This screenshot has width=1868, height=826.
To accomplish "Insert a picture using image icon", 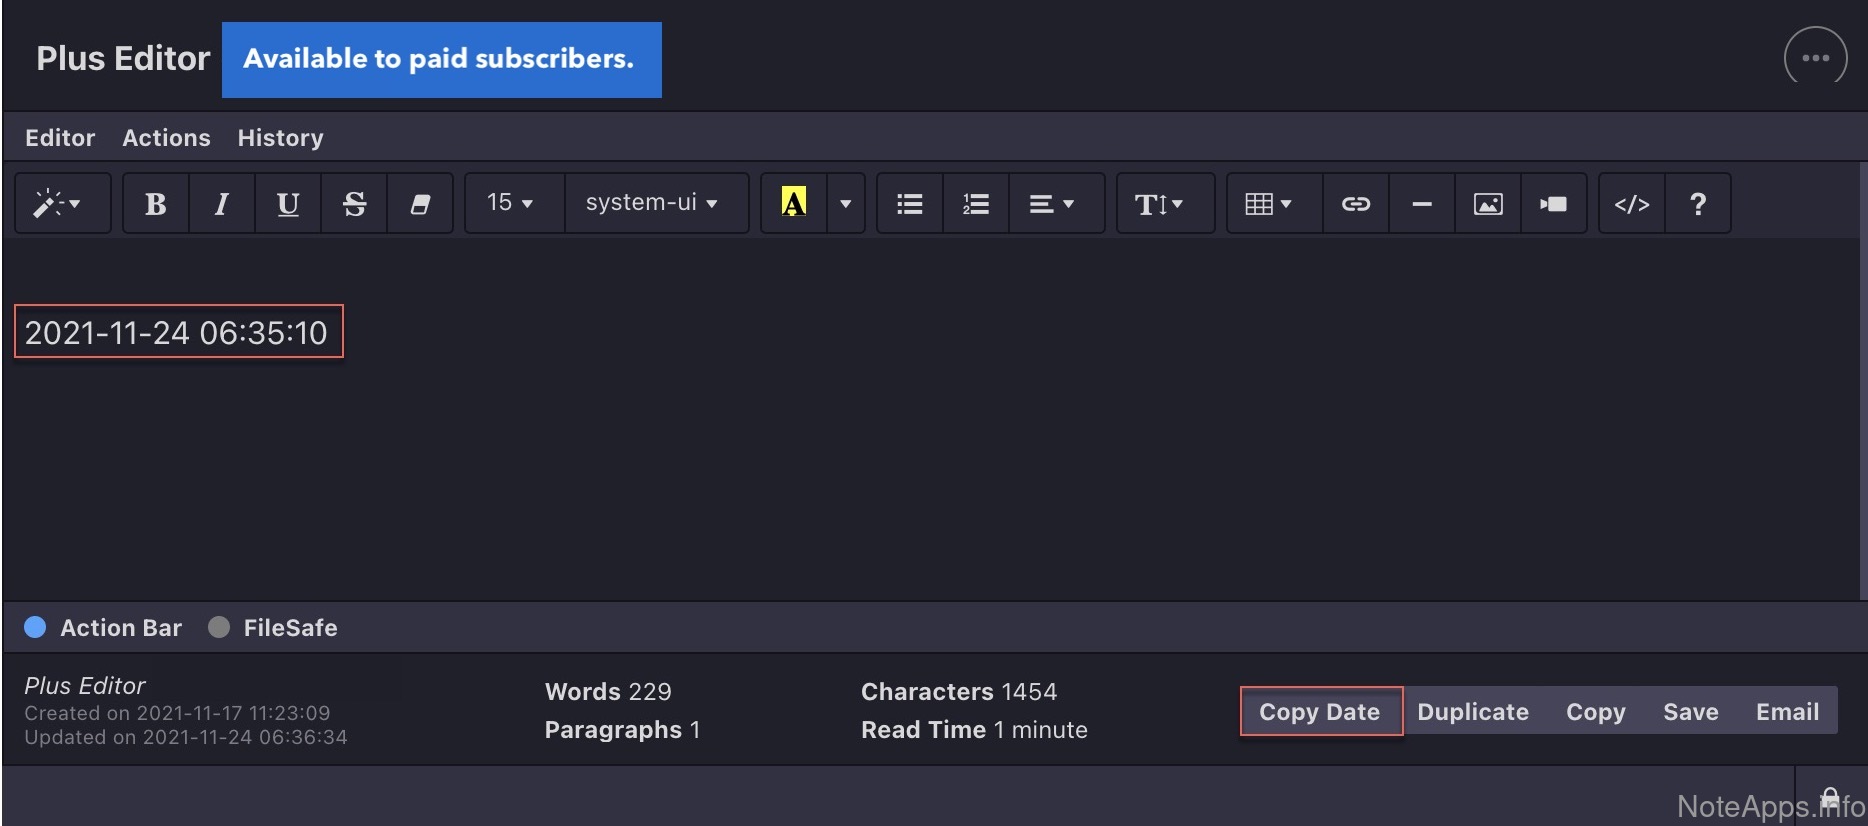I will point(1488,204).
